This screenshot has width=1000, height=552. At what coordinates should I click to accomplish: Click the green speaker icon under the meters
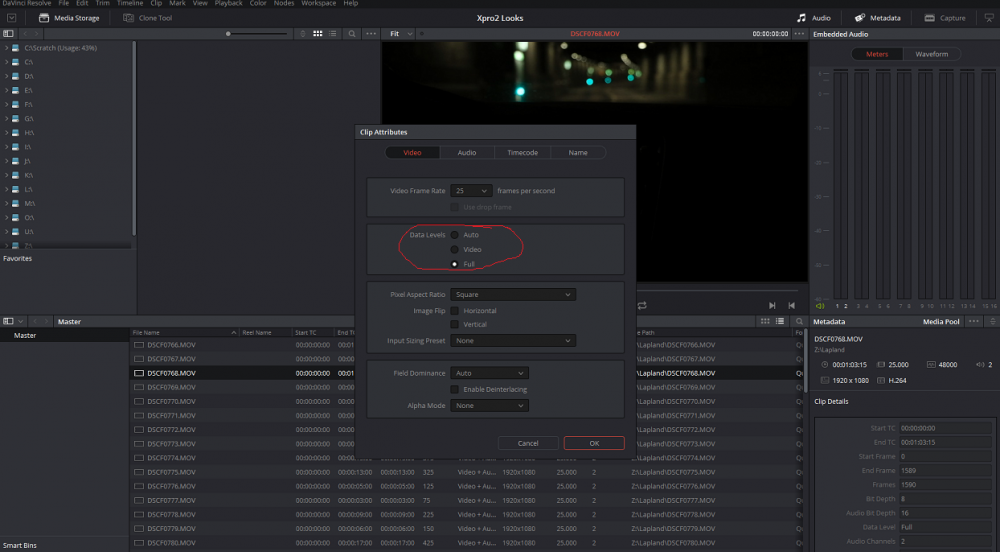click(x=821, y=306)
